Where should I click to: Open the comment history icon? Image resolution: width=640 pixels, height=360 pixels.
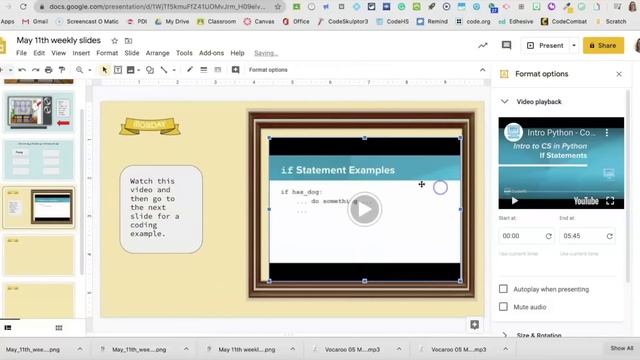[507, 45]
